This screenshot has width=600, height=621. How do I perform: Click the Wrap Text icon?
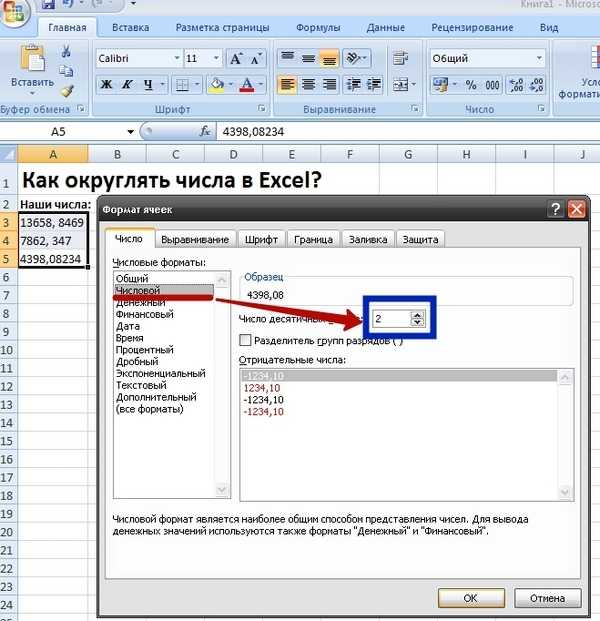[400, 59]
